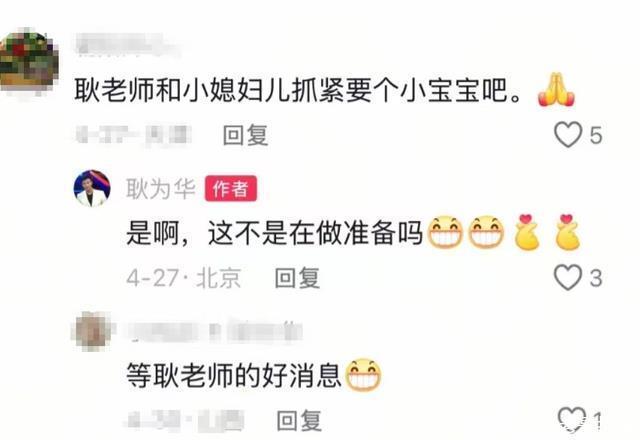Open the third commenter's blurred avatar
This screenshot has height=440, width=640.
coord(93,331)
